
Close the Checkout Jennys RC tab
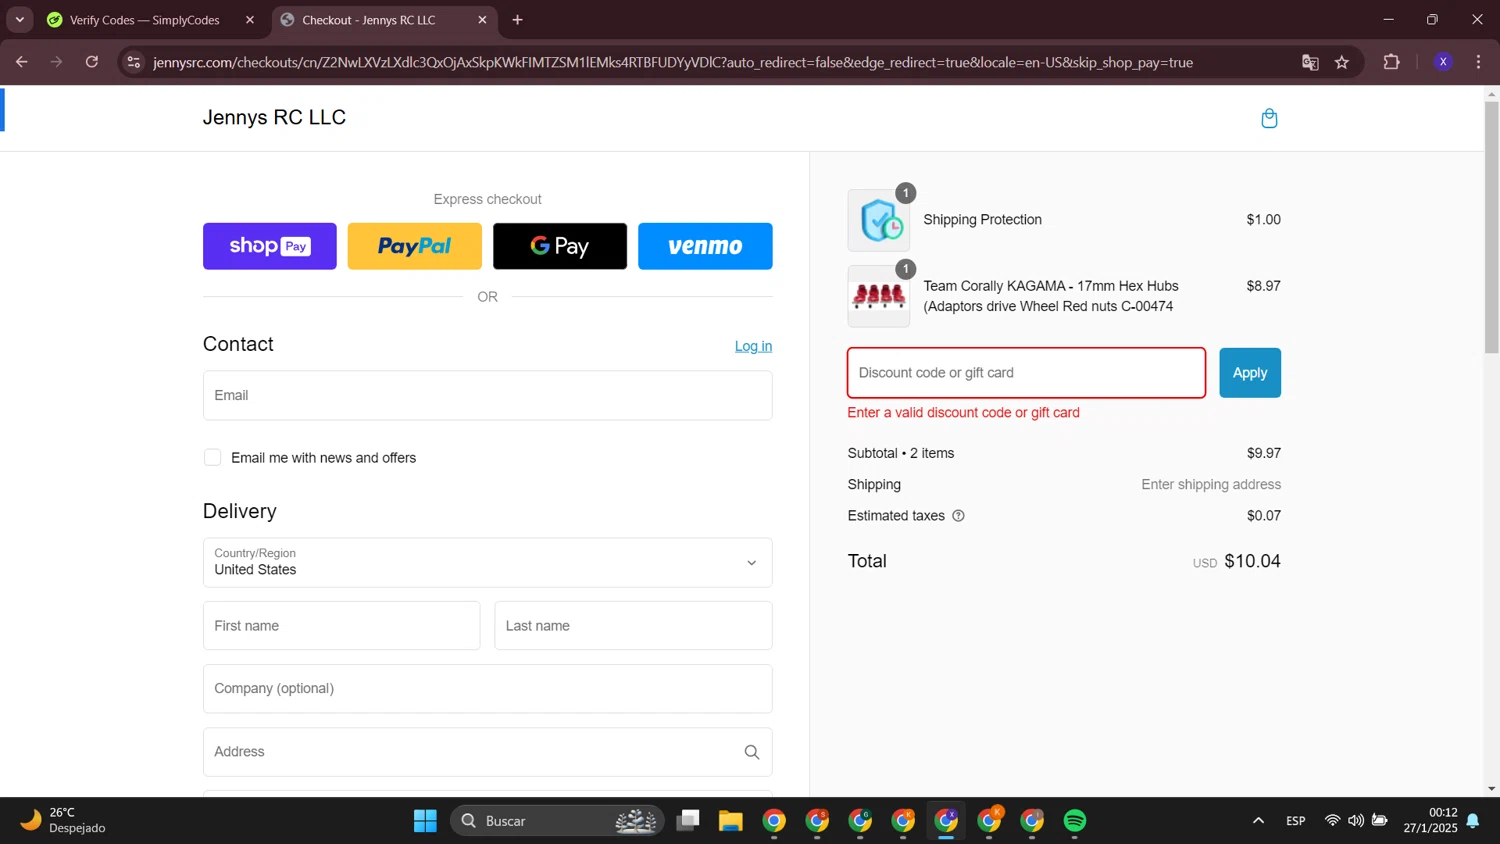click(x=482, y=20)
